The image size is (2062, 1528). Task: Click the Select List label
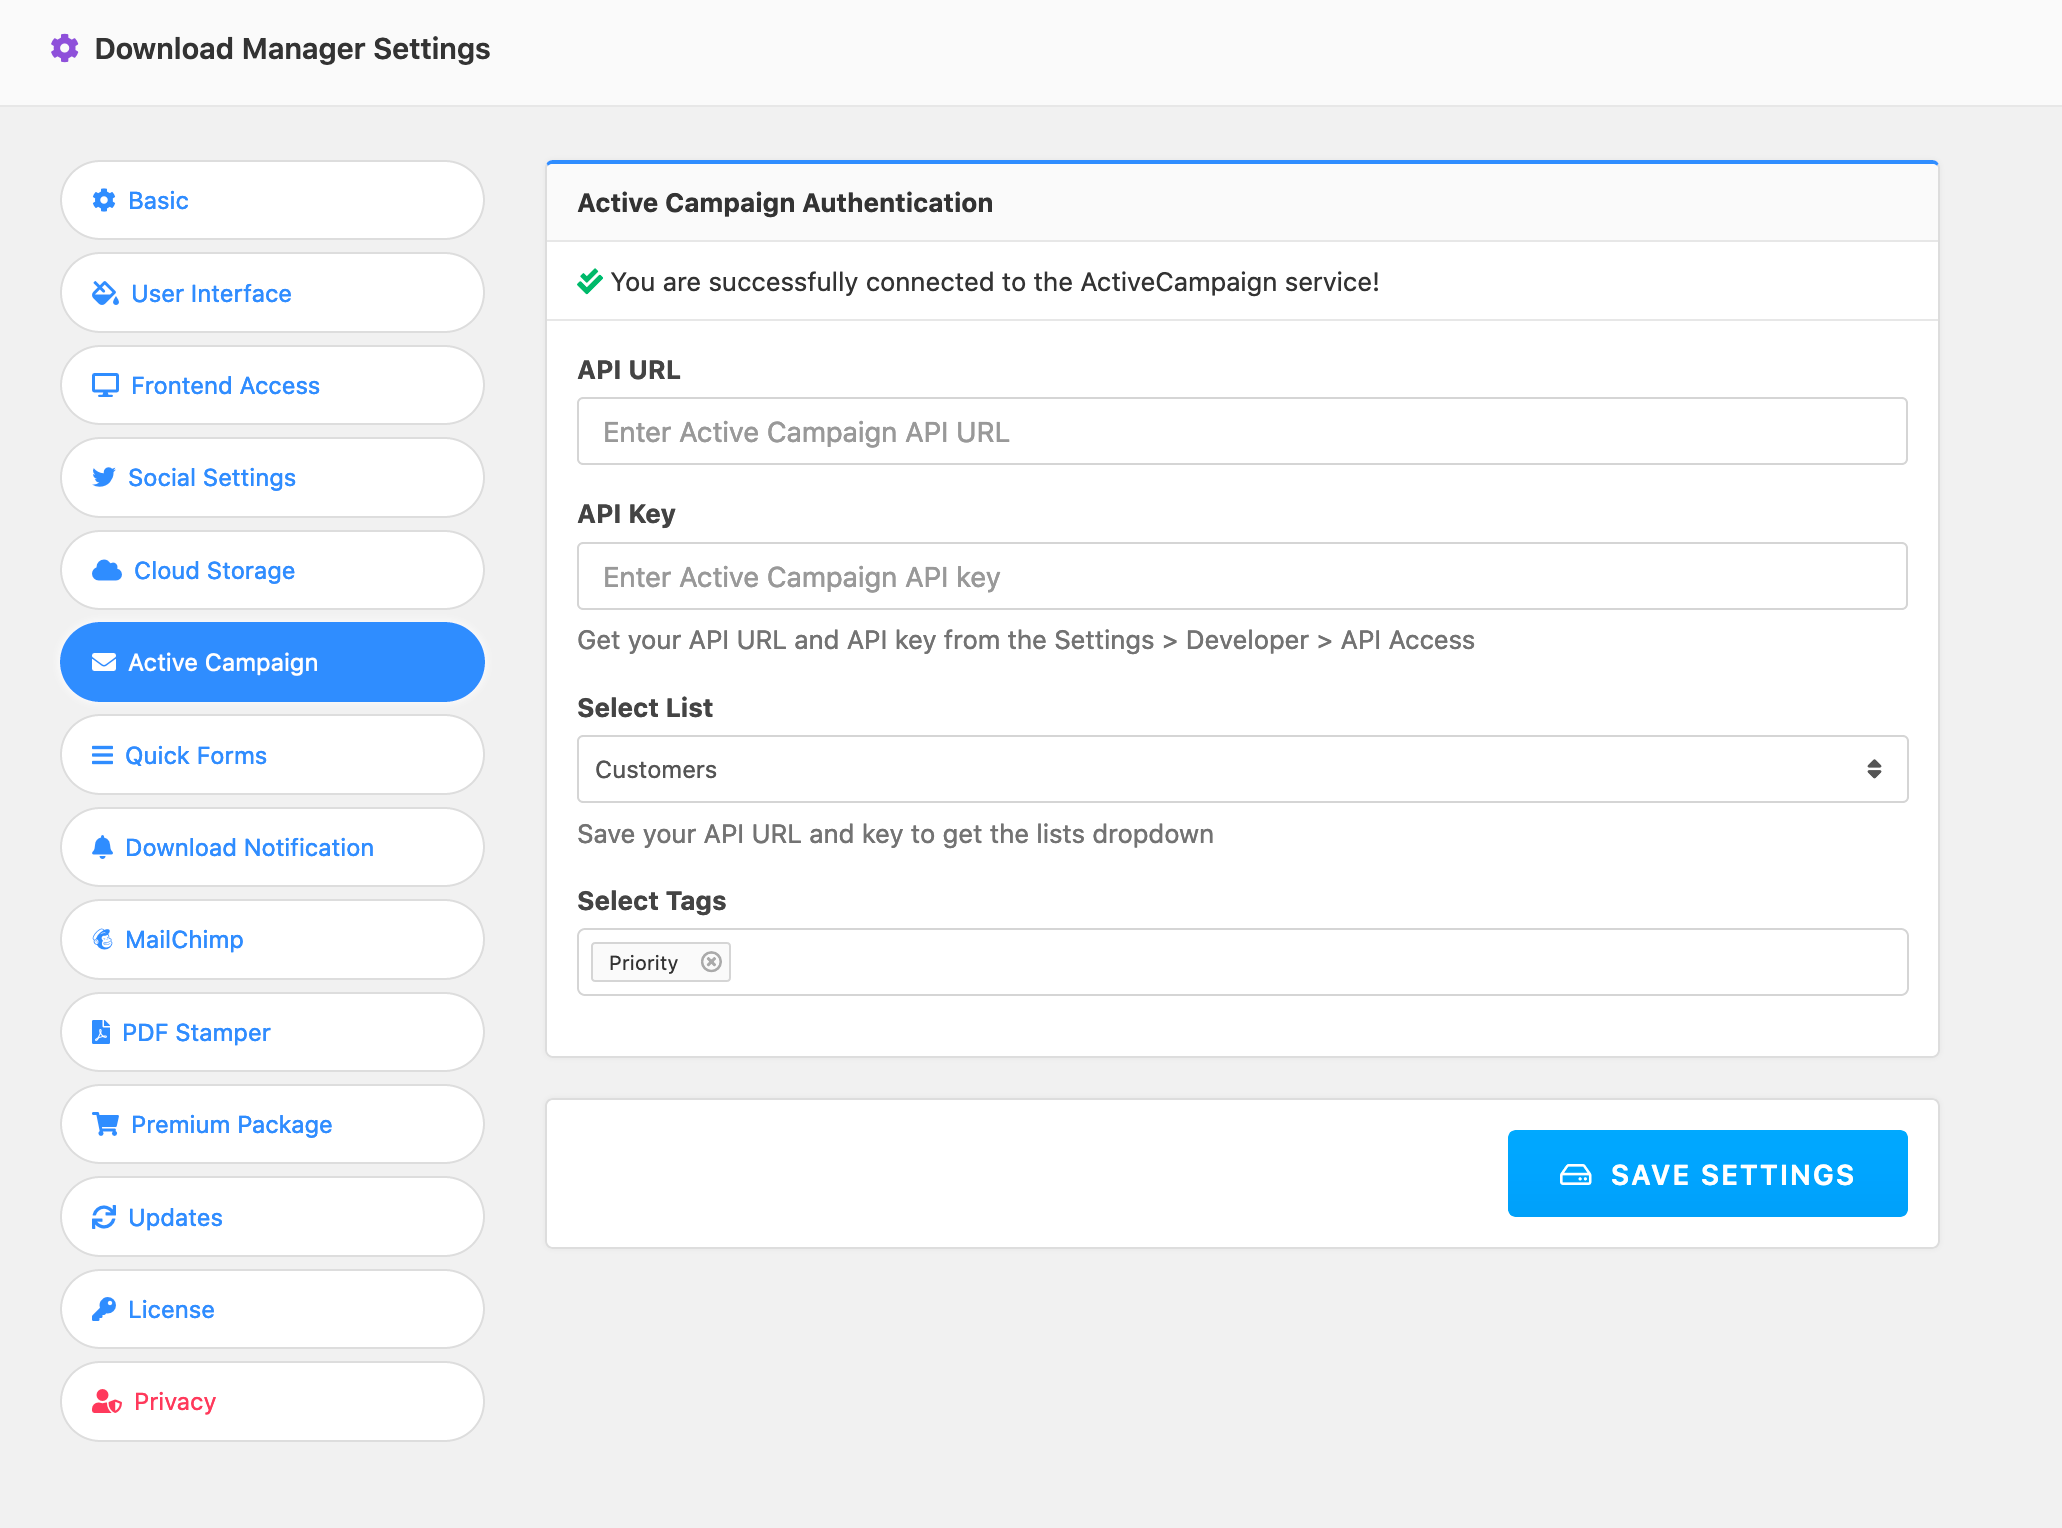click(x=645, y=708)
